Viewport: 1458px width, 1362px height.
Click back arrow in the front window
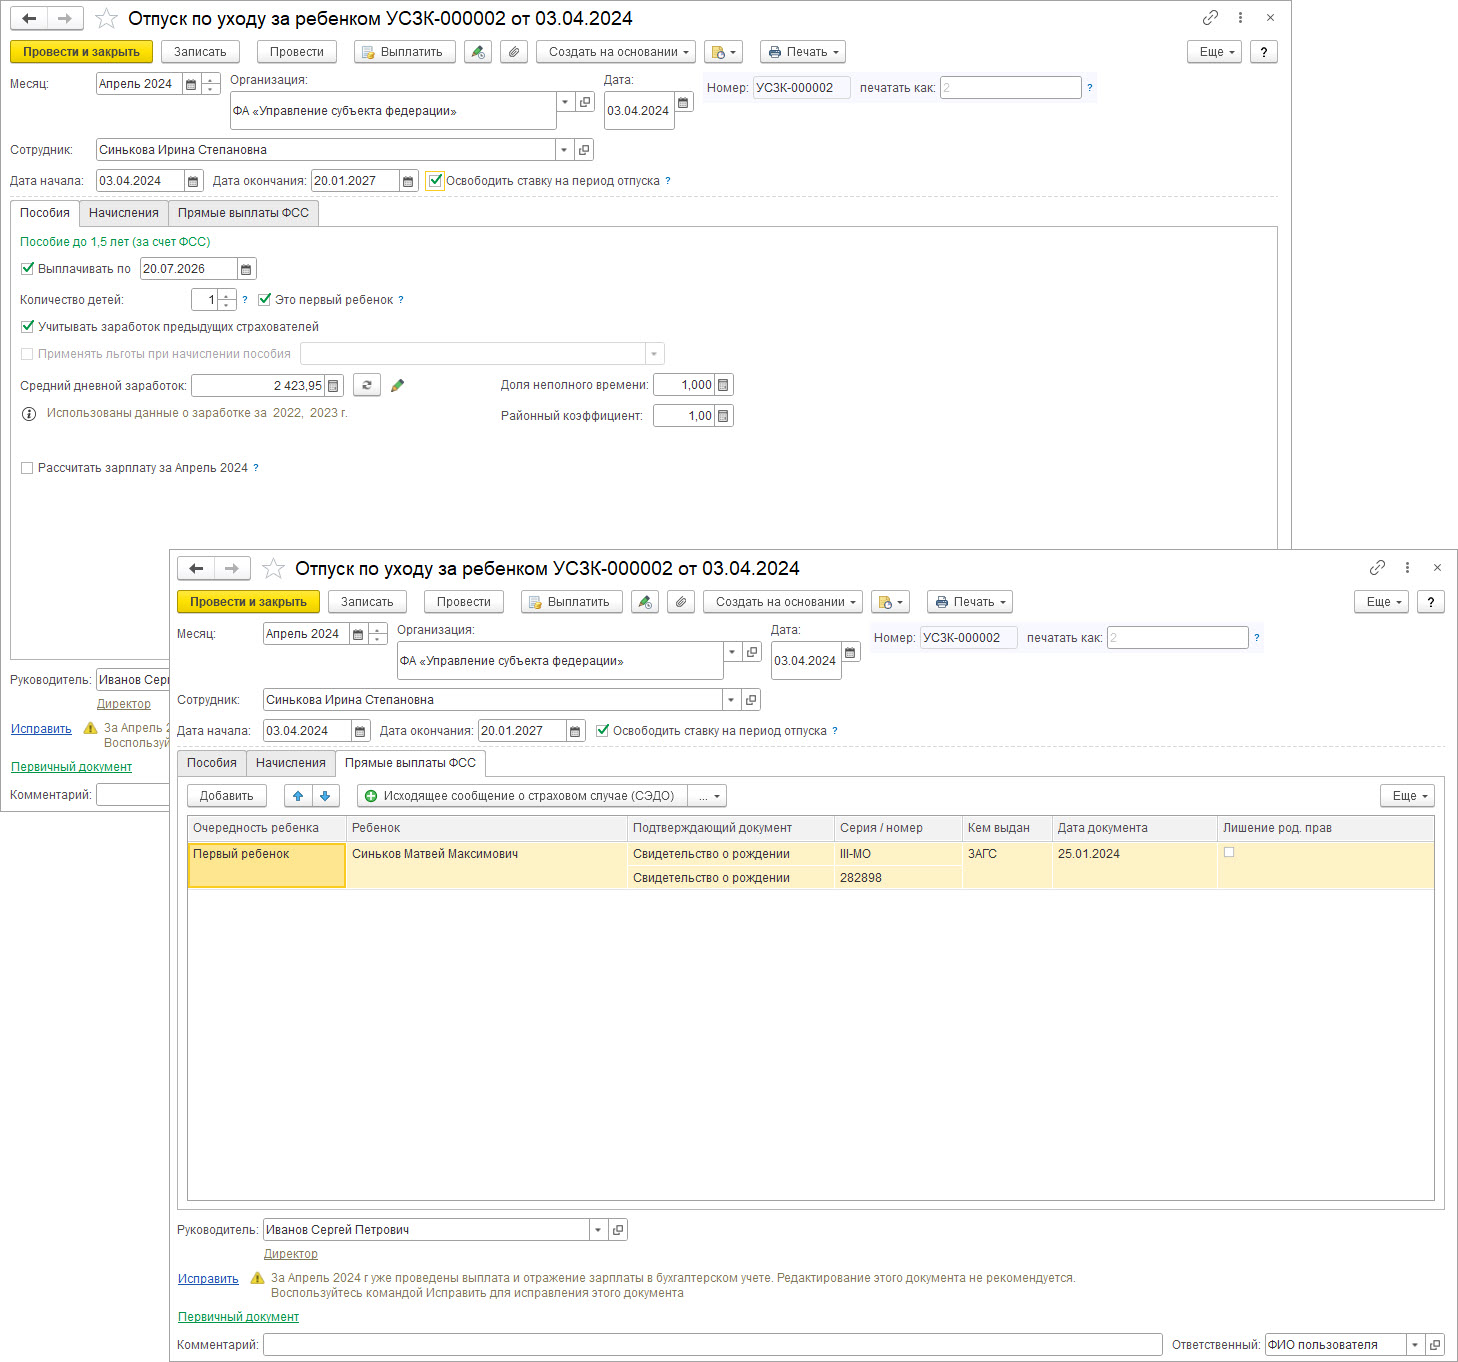pos(196,569)
